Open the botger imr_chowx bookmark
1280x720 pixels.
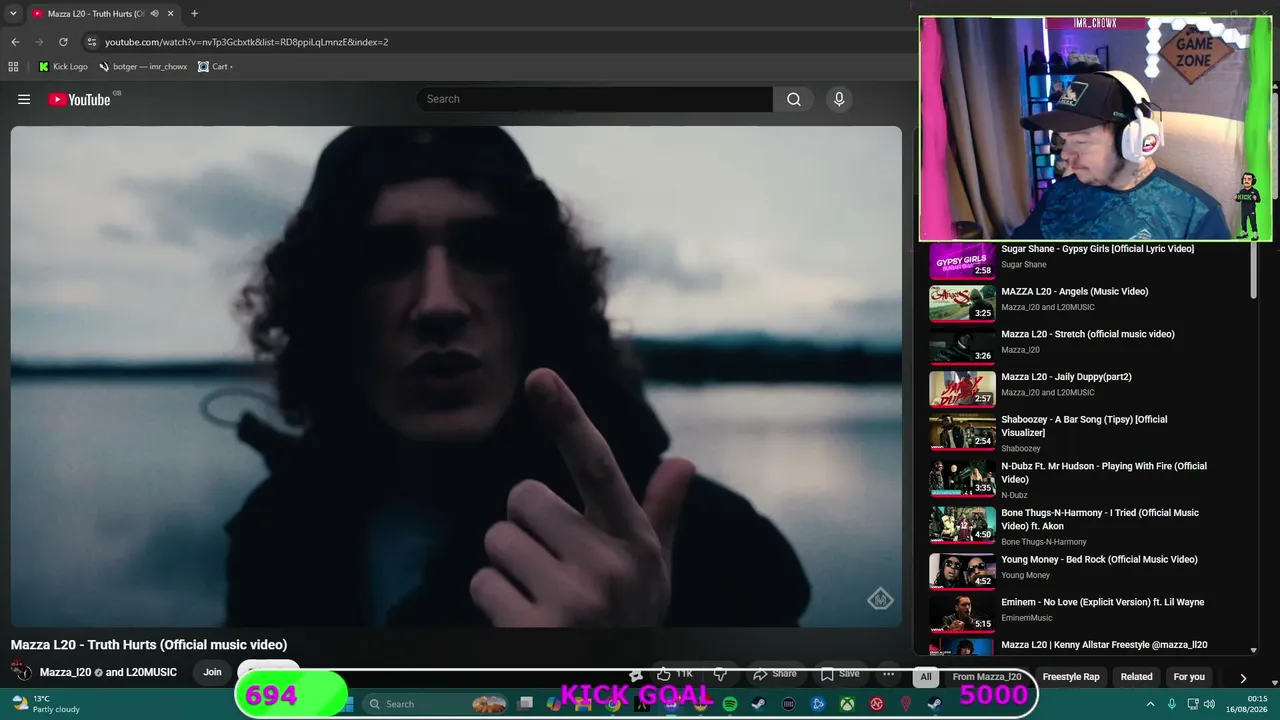point(142,67)
